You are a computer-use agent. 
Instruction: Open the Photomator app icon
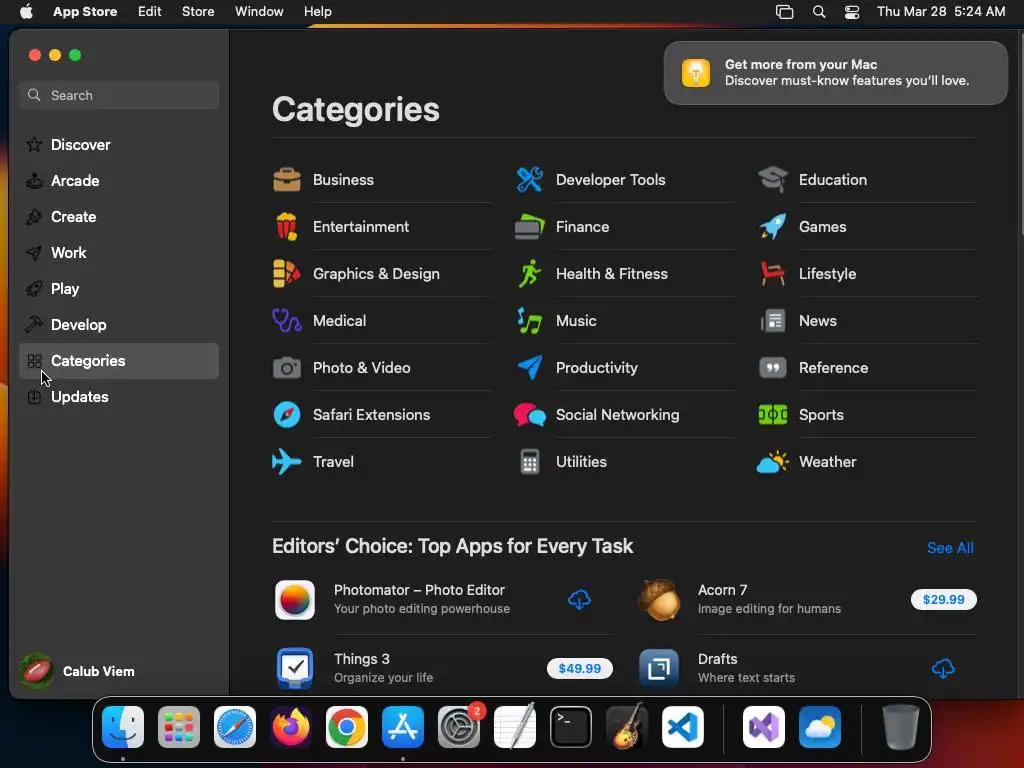295,600
